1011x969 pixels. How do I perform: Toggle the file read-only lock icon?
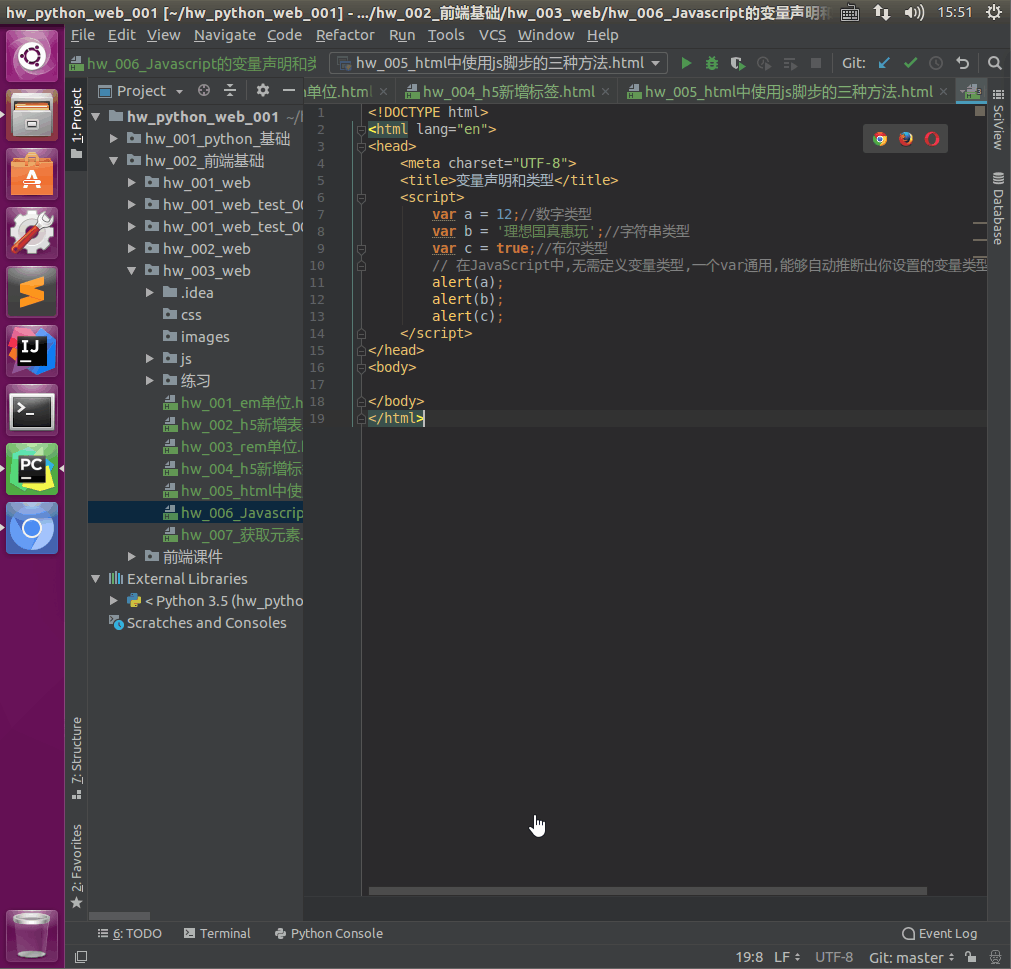pyautogui.click(x=970, y=958)
